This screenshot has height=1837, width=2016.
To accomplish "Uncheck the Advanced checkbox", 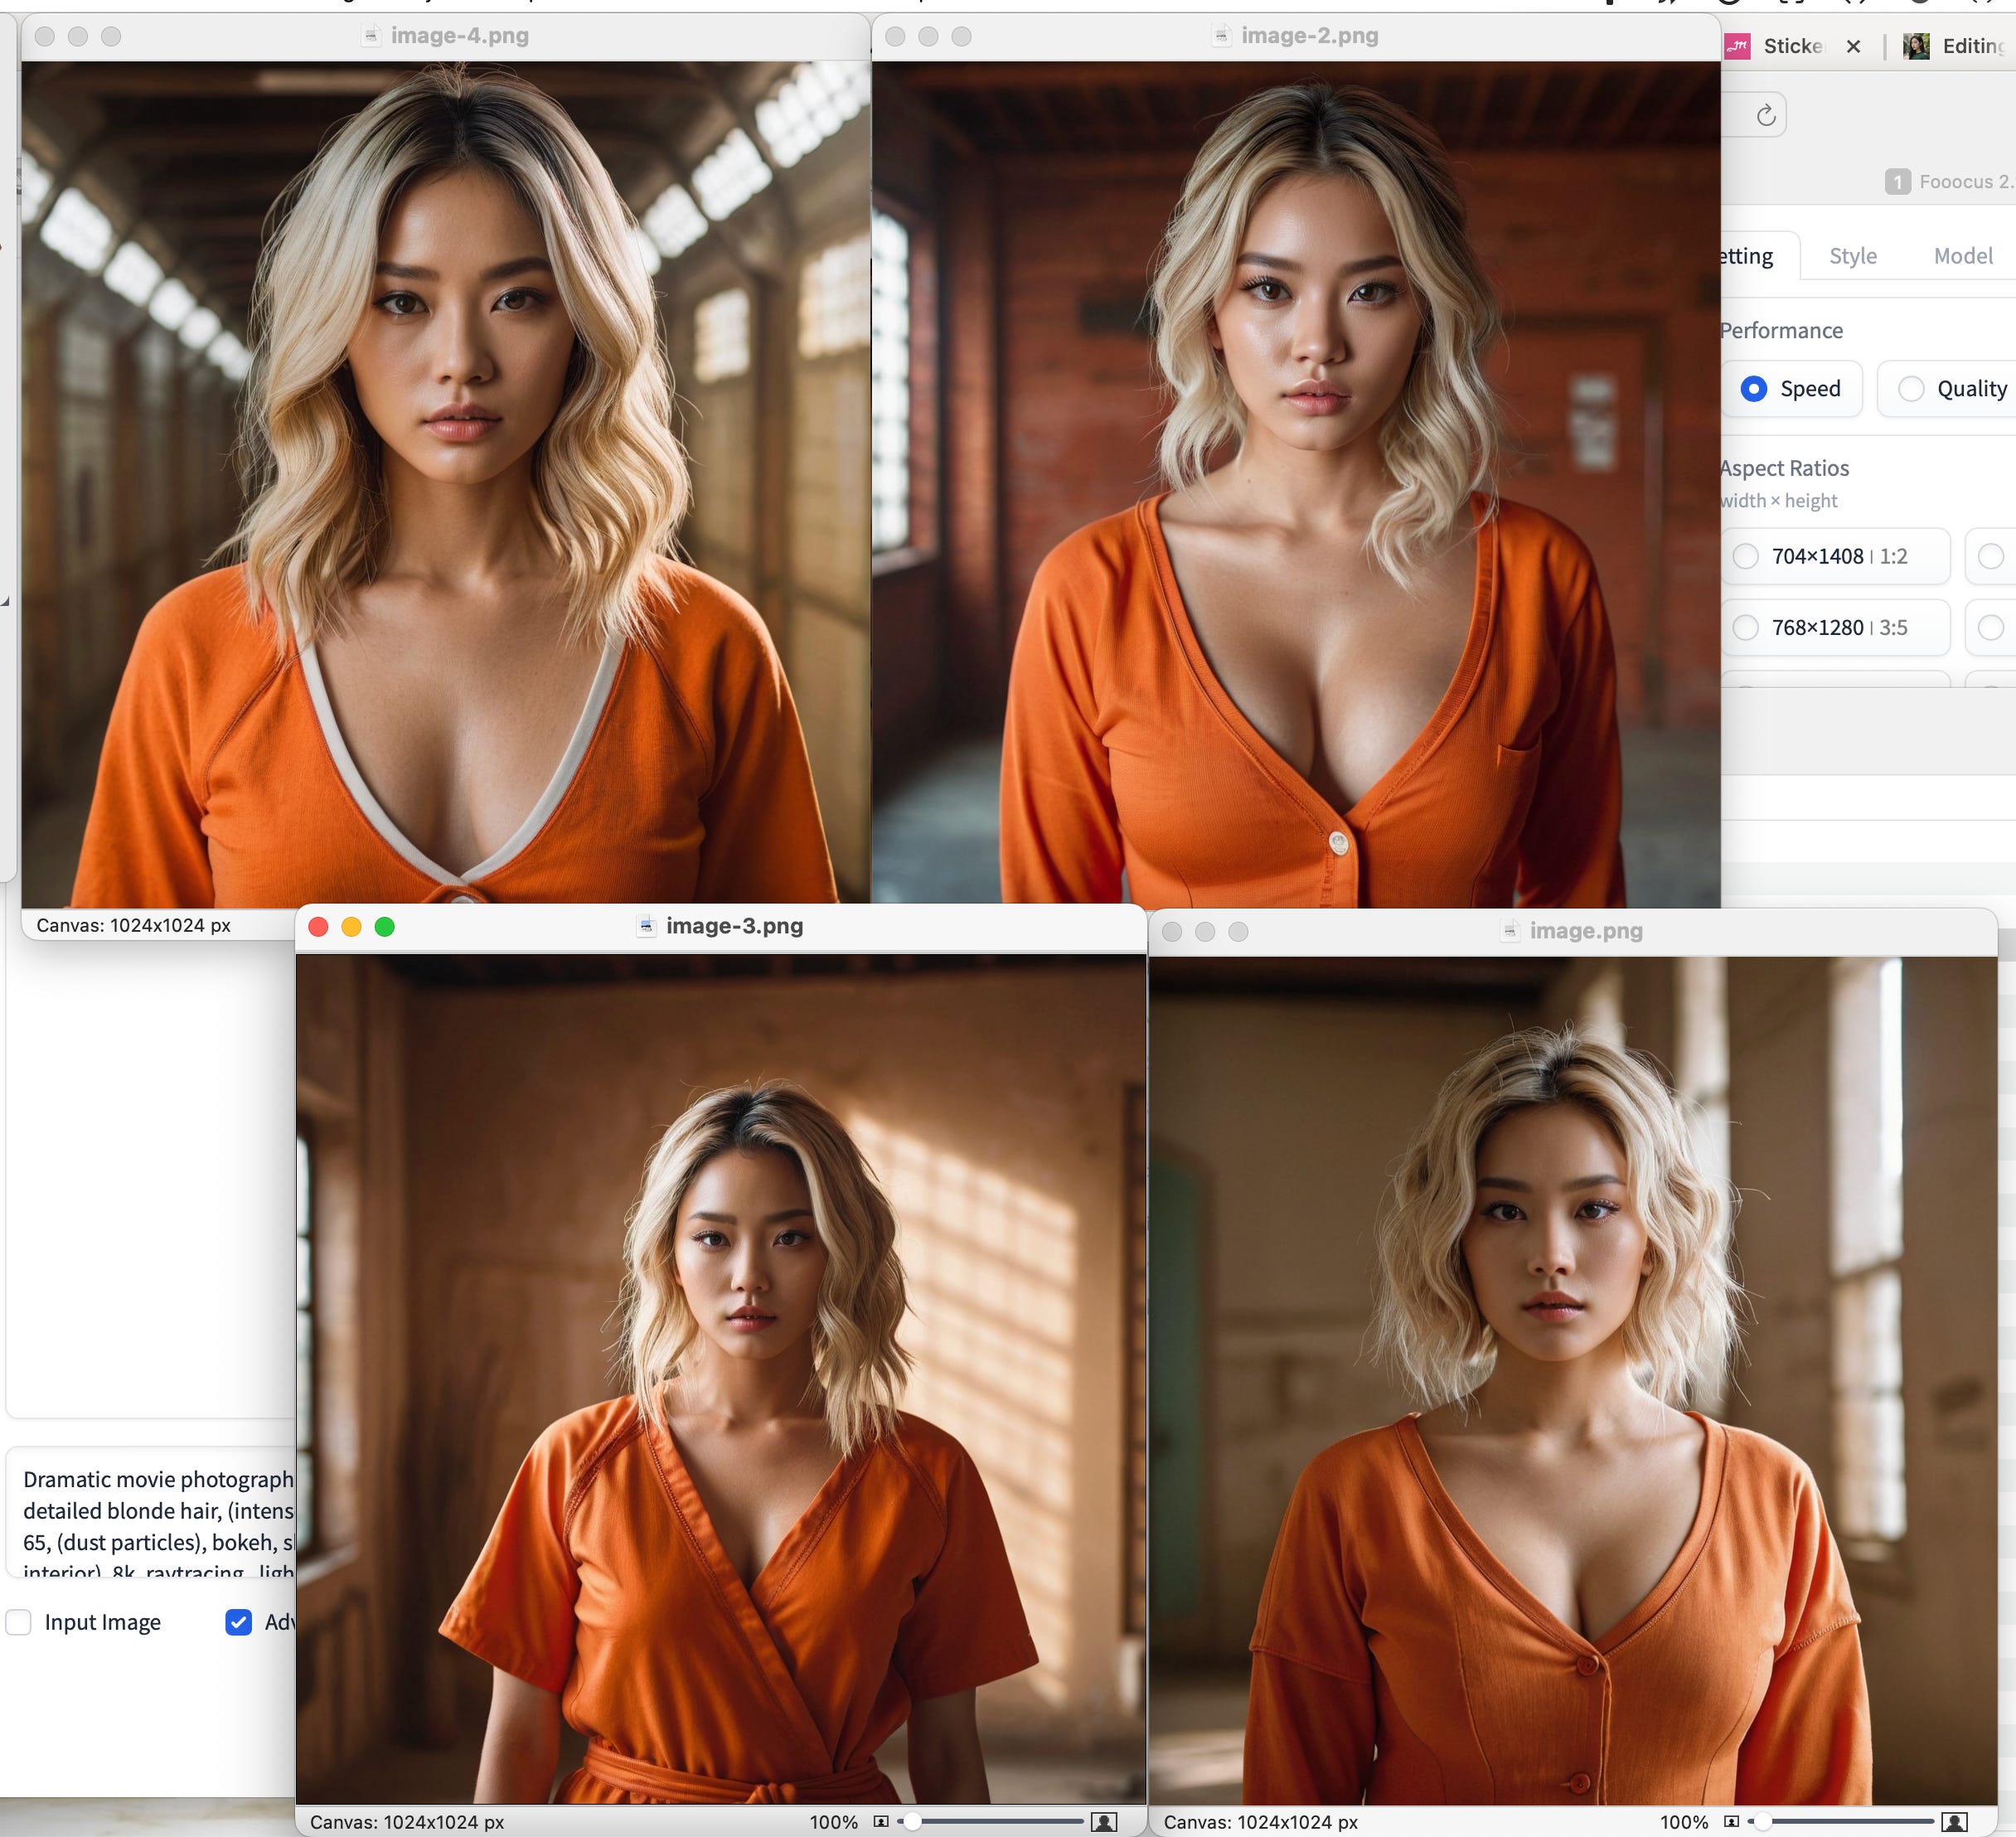I will pyautogui.click(x=239, y=1622).
